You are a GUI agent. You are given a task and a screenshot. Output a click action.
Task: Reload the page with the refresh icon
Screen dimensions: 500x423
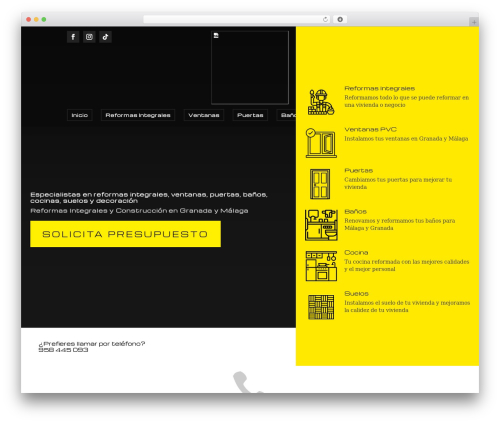[326, 19]
